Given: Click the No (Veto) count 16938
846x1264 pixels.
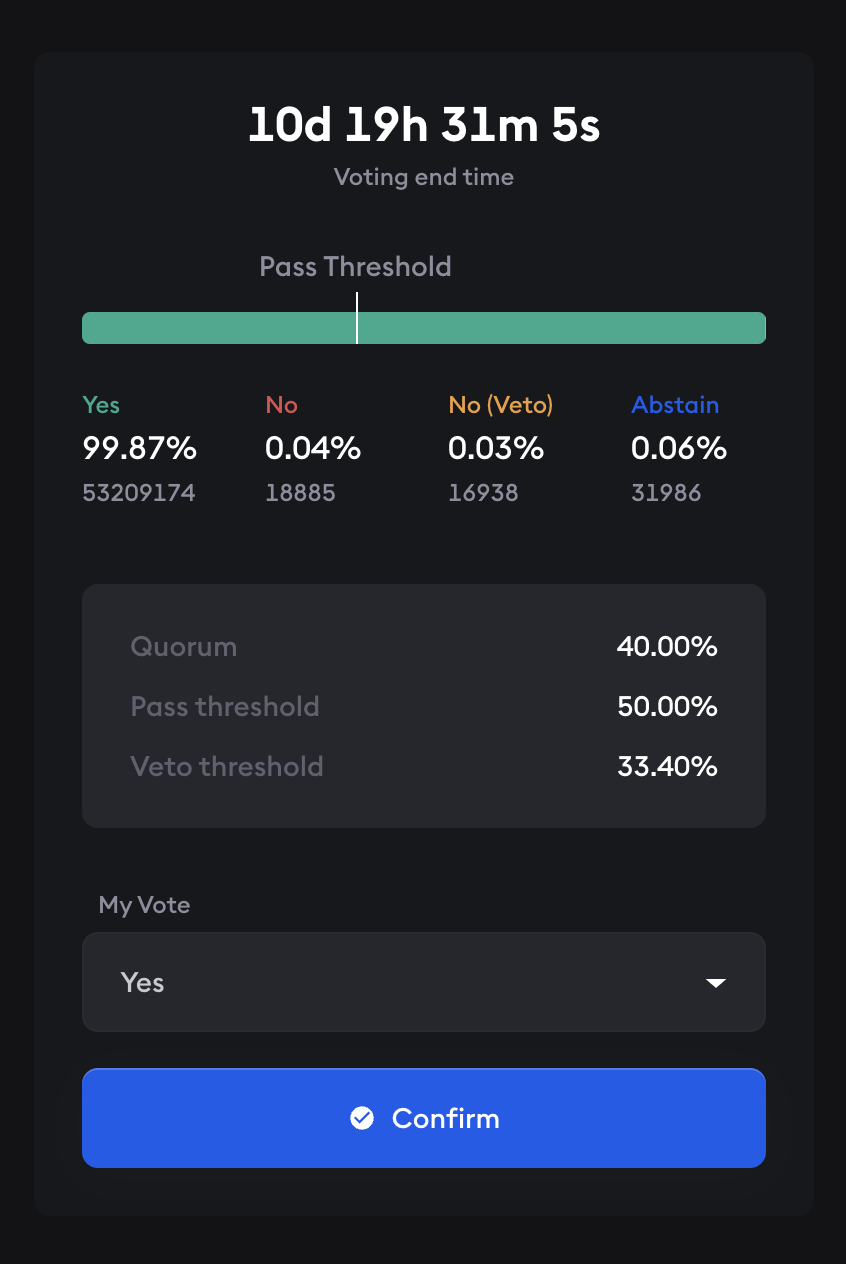Looking at the screenshot, I should pyautogui.click(x=483, y=492).
